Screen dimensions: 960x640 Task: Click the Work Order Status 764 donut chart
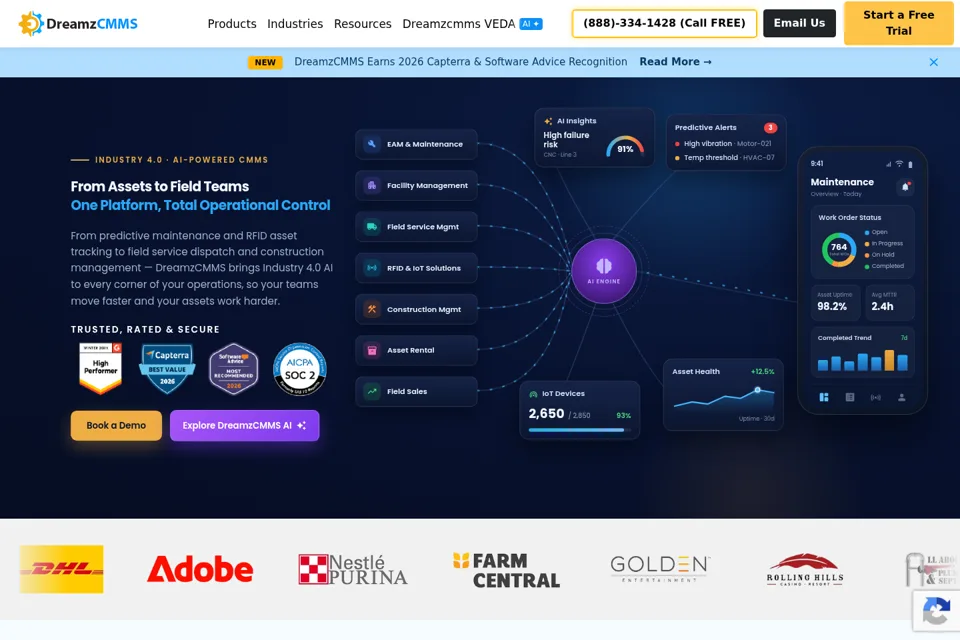[x=839, y=249]
